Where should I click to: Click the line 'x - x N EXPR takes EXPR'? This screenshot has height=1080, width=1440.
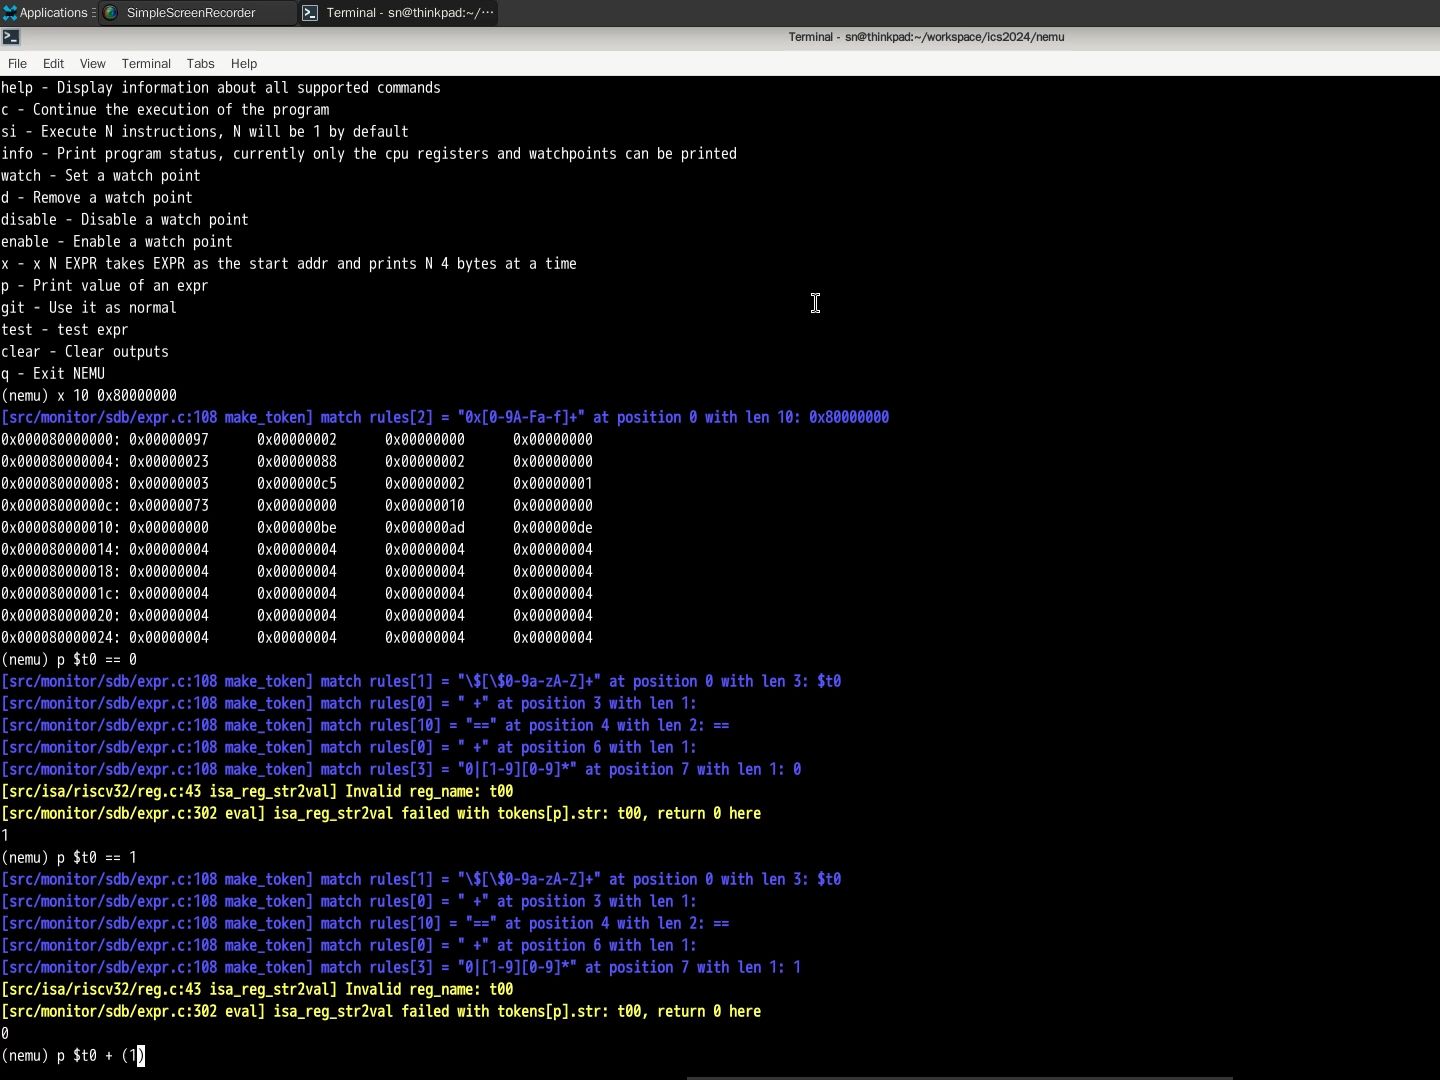tap(289, 264)
